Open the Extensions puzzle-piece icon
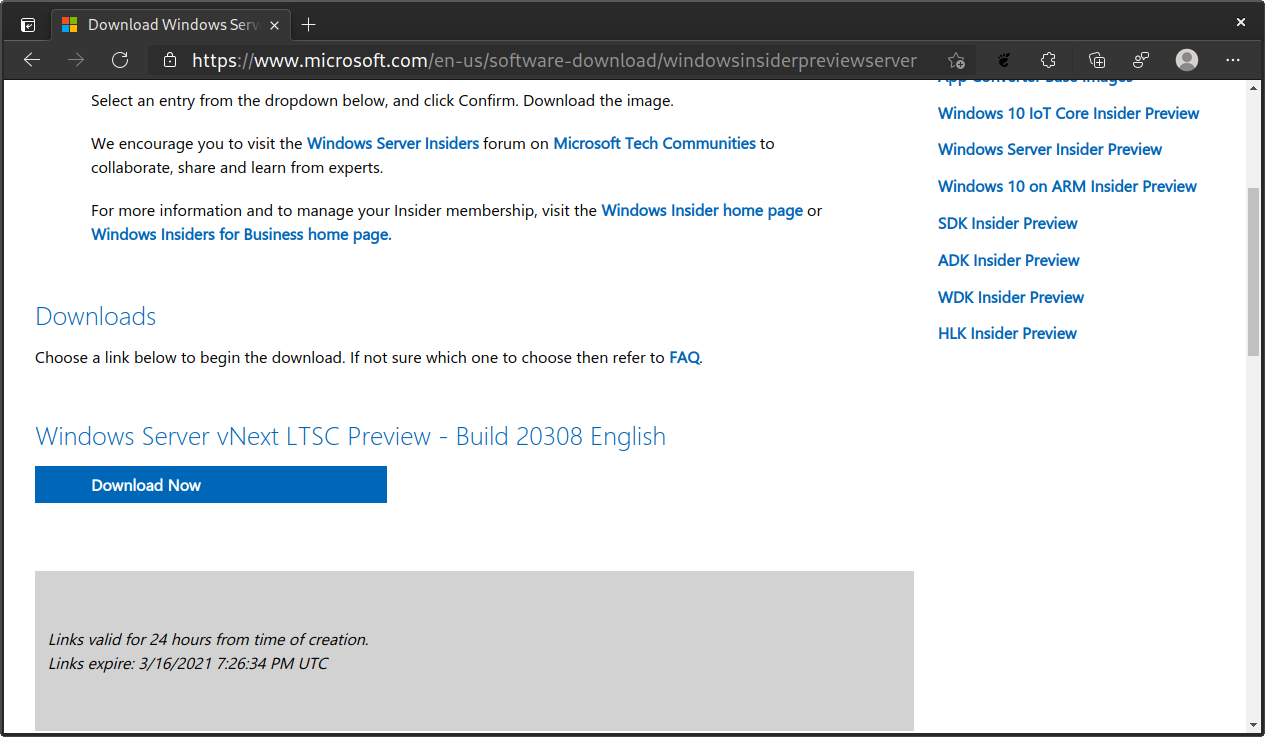The width and height of the screenshot is (1265, 737). pyautogui.click(x=1048, y=60)
